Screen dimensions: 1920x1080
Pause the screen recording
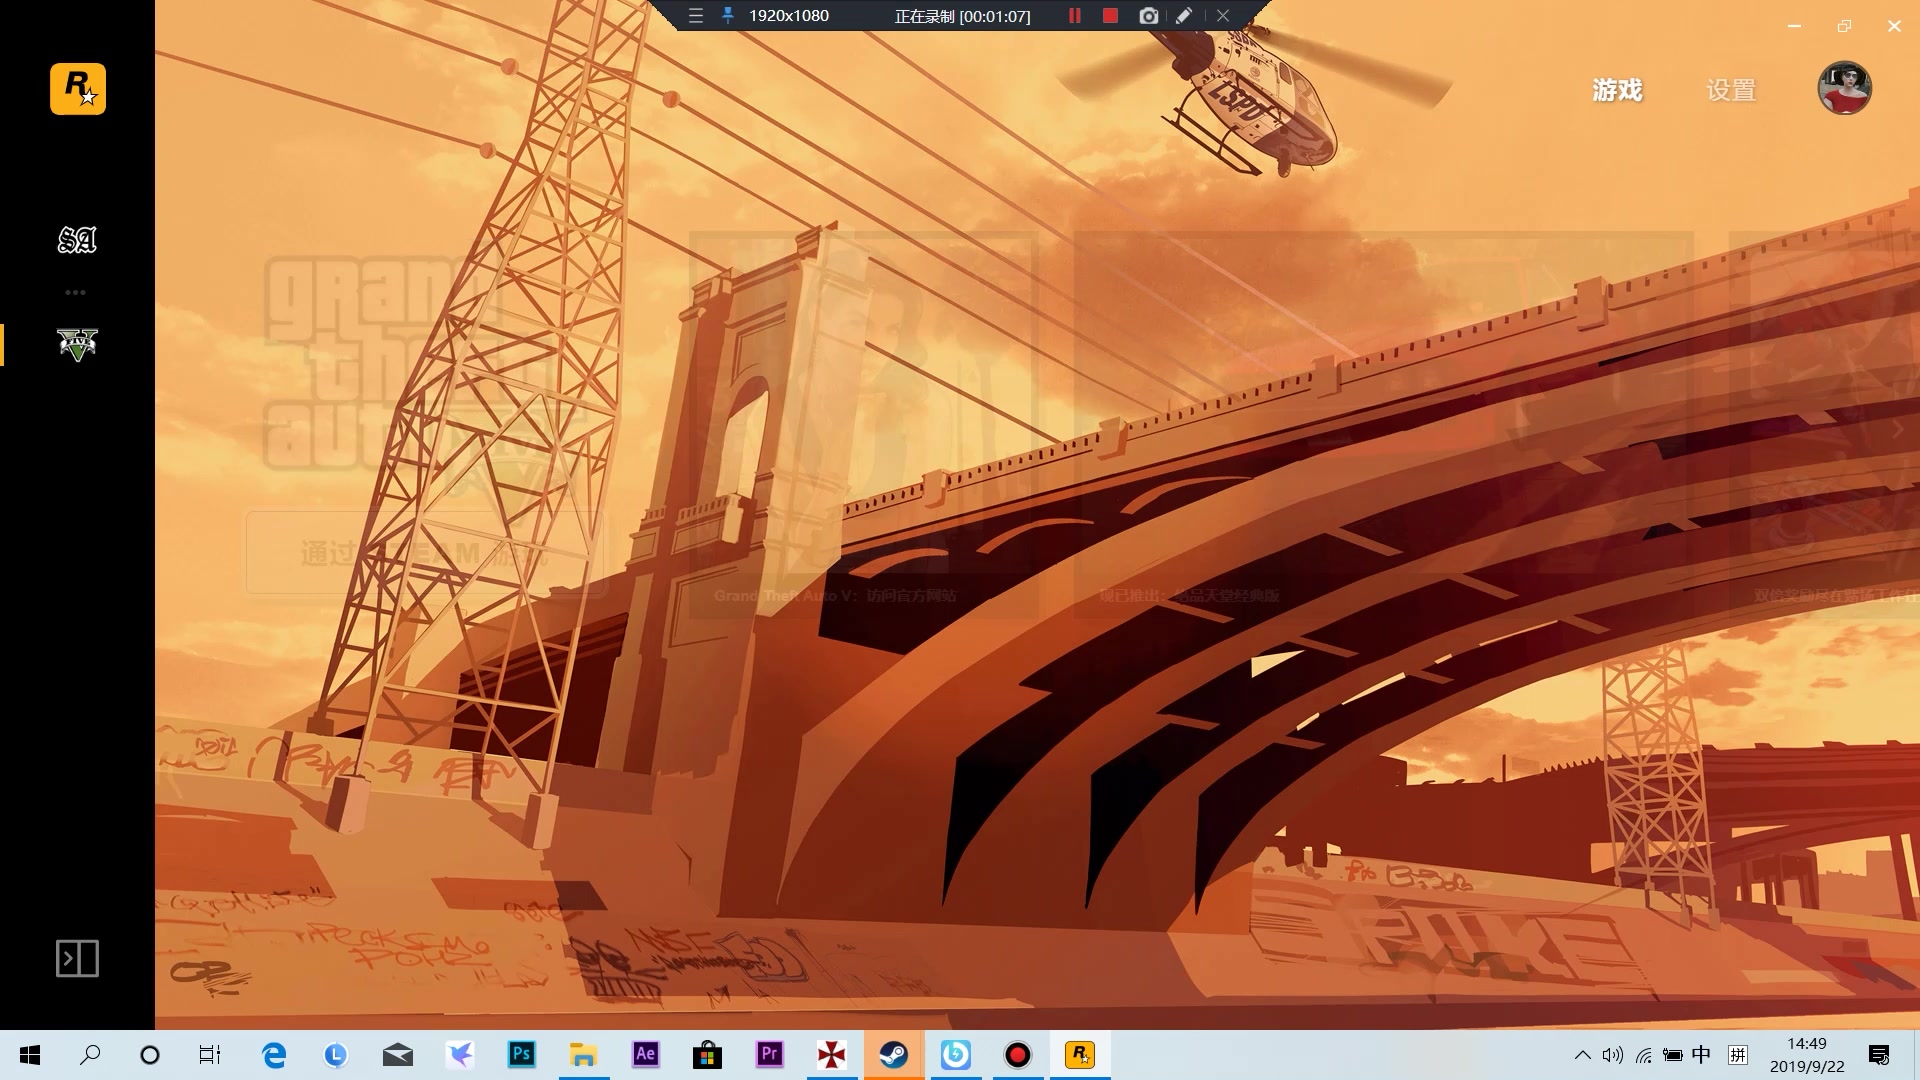[1075, 16]
